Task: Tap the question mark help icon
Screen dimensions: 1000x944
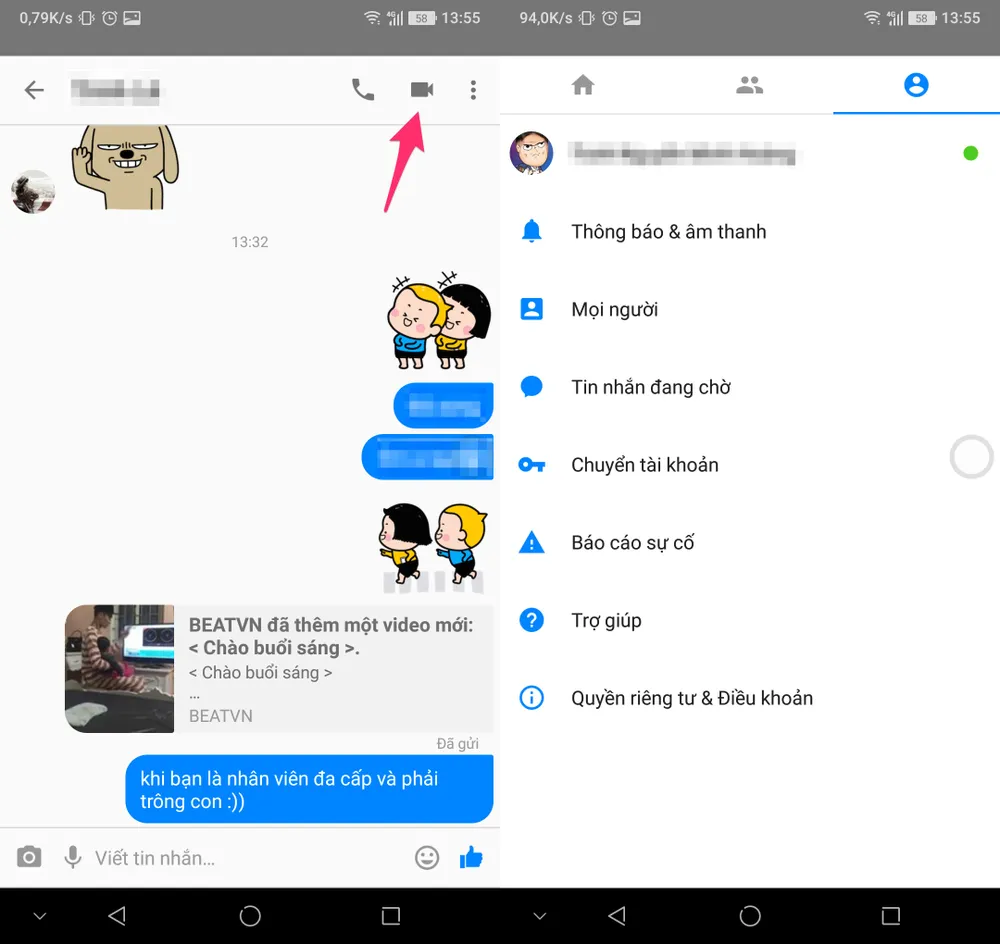Action: coord(531,620)
